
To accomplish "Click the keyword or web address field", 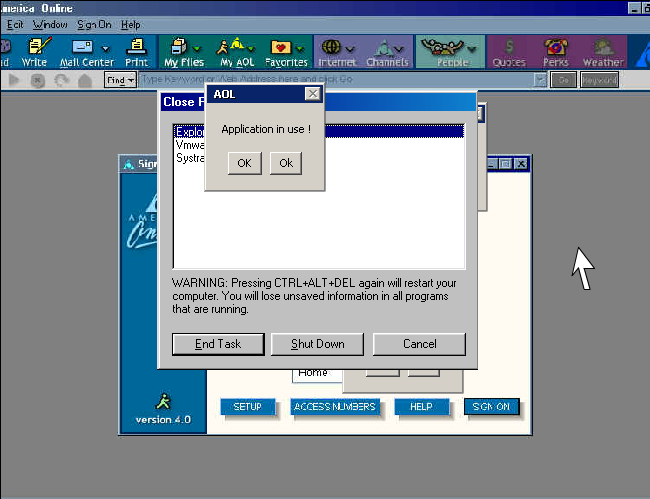I will pyautogui.click(x=336, y=79).
